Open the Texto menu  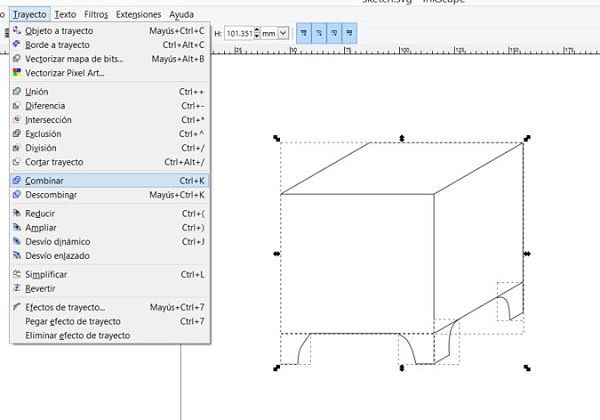coord(65,15)
